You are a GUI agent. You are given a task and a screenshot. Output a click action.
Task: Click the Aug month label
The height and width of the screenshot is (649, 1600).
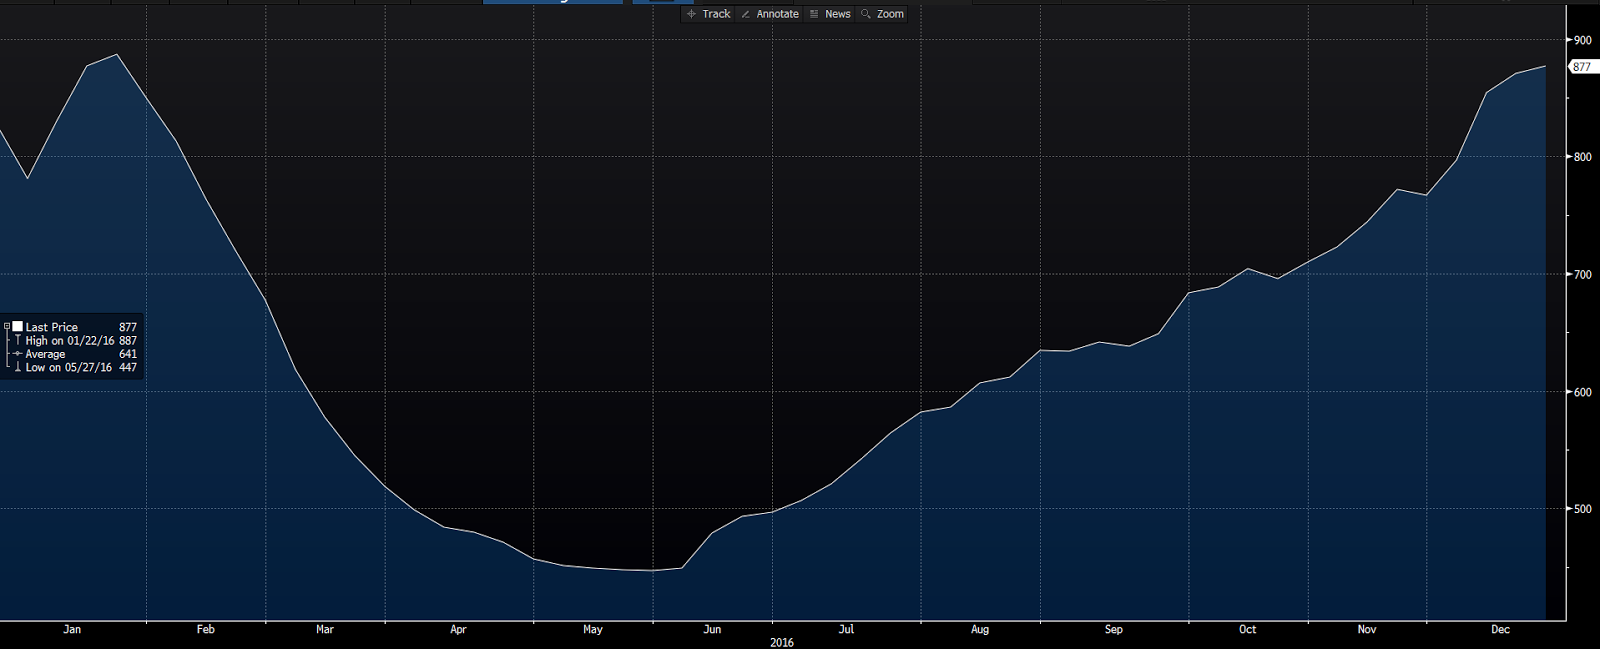[x=980, y=629]
